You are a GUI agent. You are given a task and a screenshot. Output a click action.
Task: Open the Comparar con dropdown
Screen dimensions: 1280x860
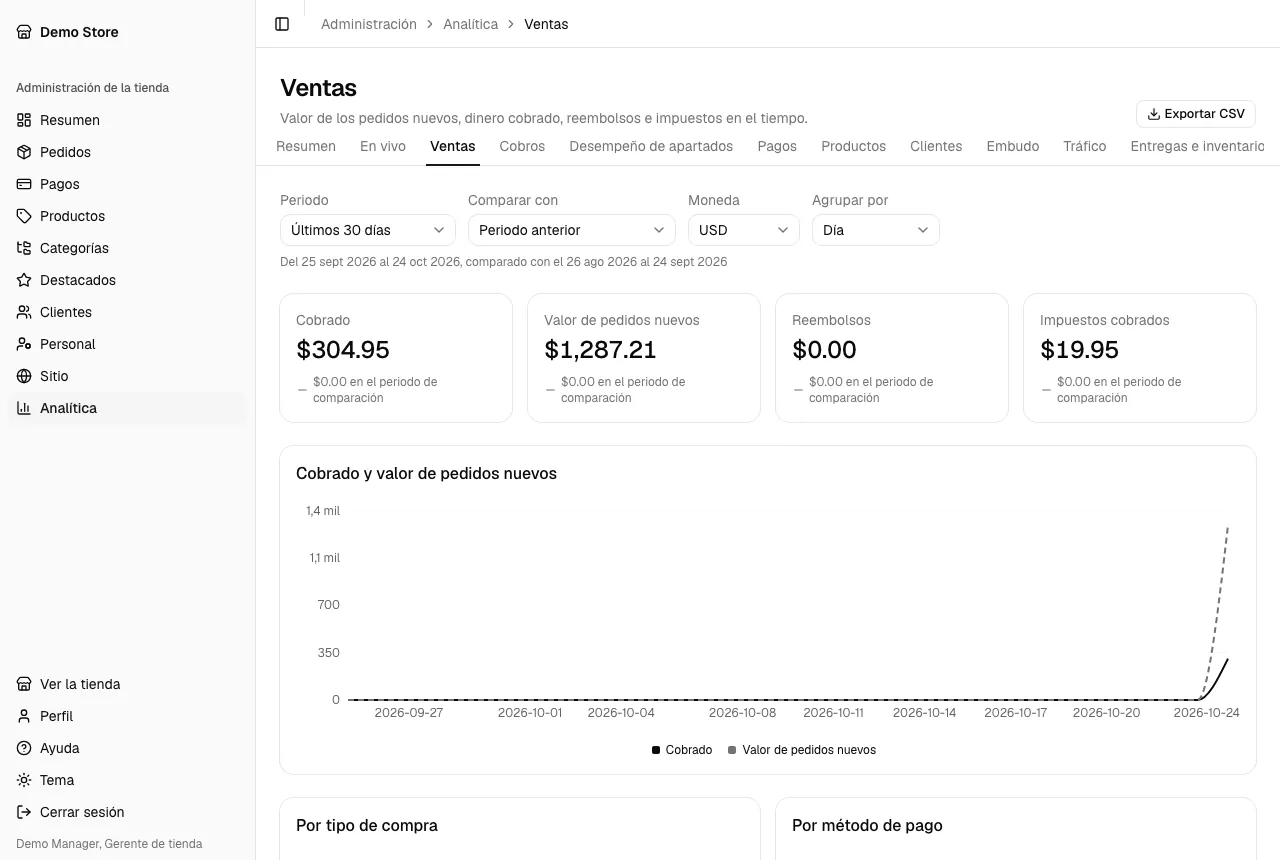tap(572, 230)
